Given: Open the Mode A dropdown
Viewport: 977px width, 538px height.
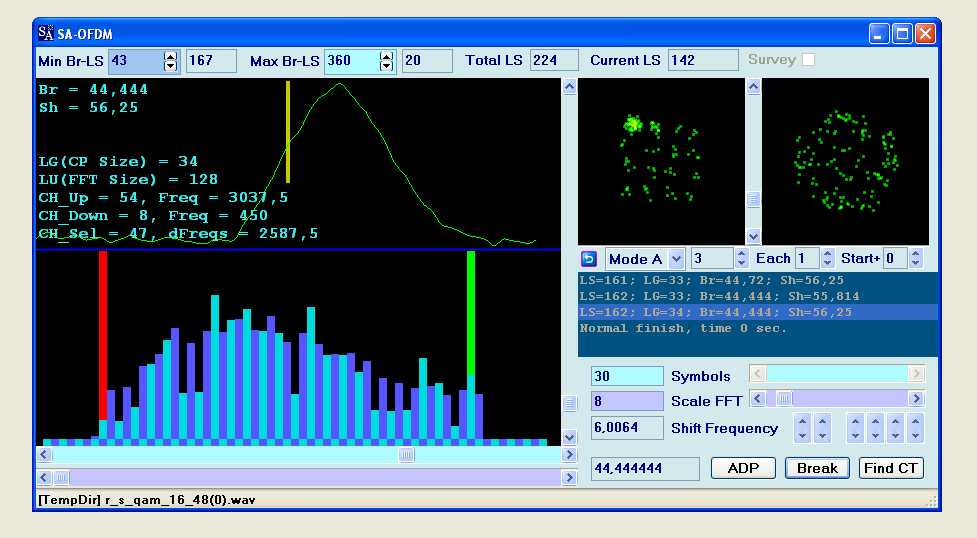Looking at the screenshot, I should pos(676,259).
